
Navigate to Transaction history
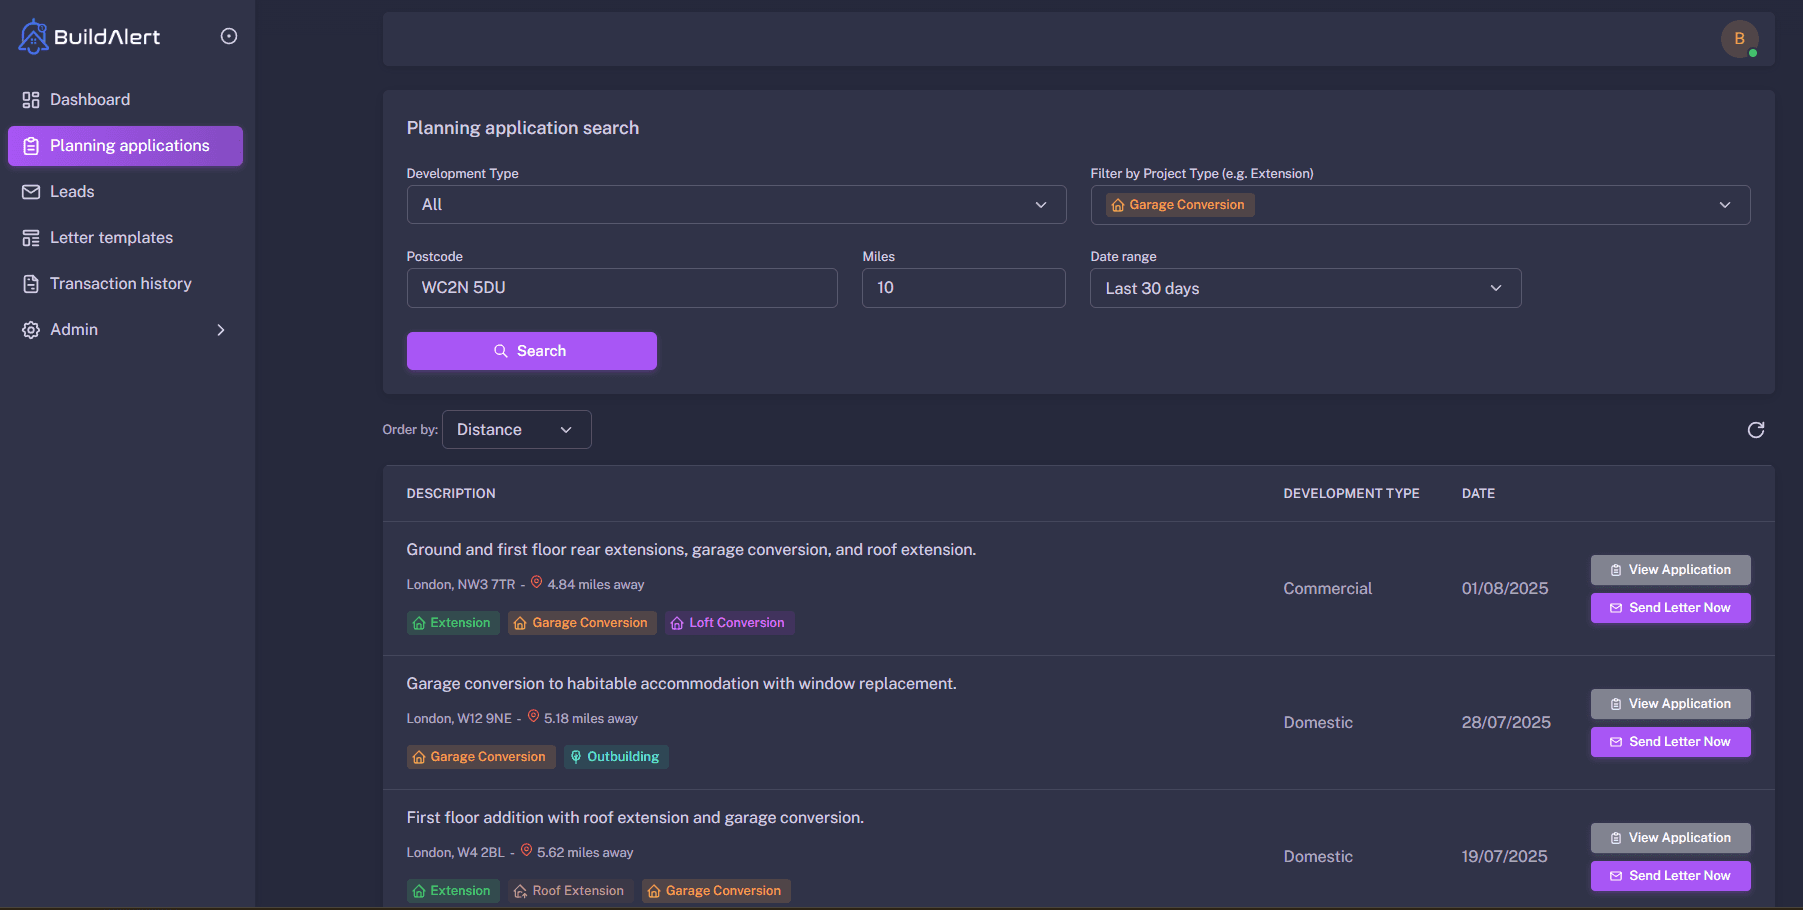(120, 284)
